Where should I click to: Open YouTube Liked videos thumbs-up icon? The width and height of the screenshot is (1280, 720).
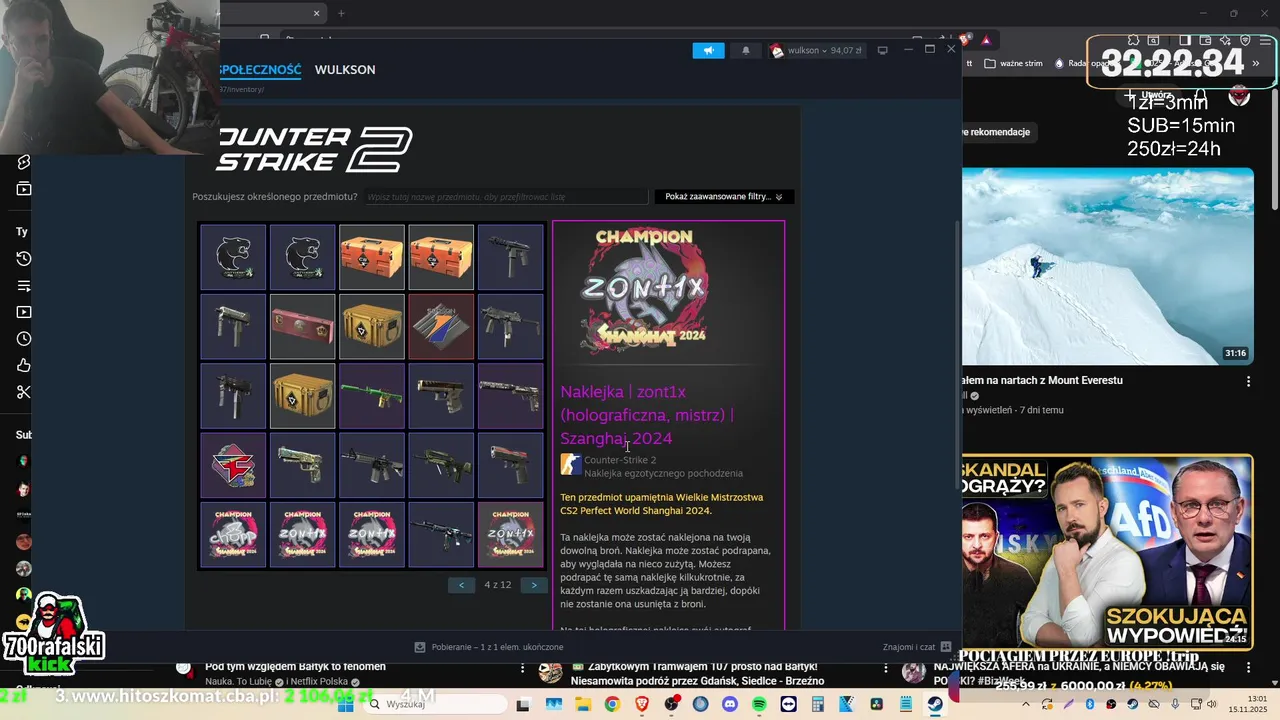point(23,365)
